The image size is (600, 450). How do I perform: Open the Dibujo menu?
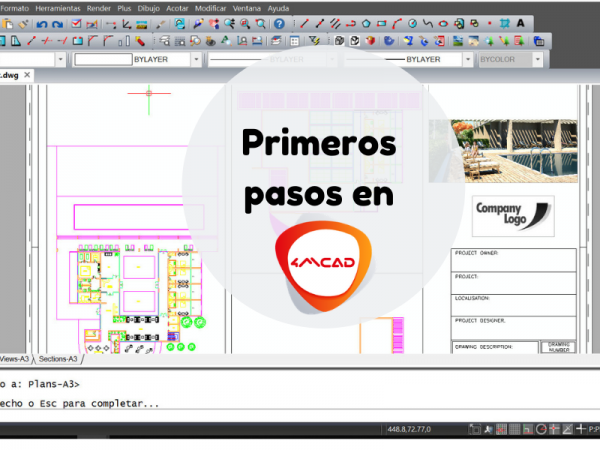148,8
